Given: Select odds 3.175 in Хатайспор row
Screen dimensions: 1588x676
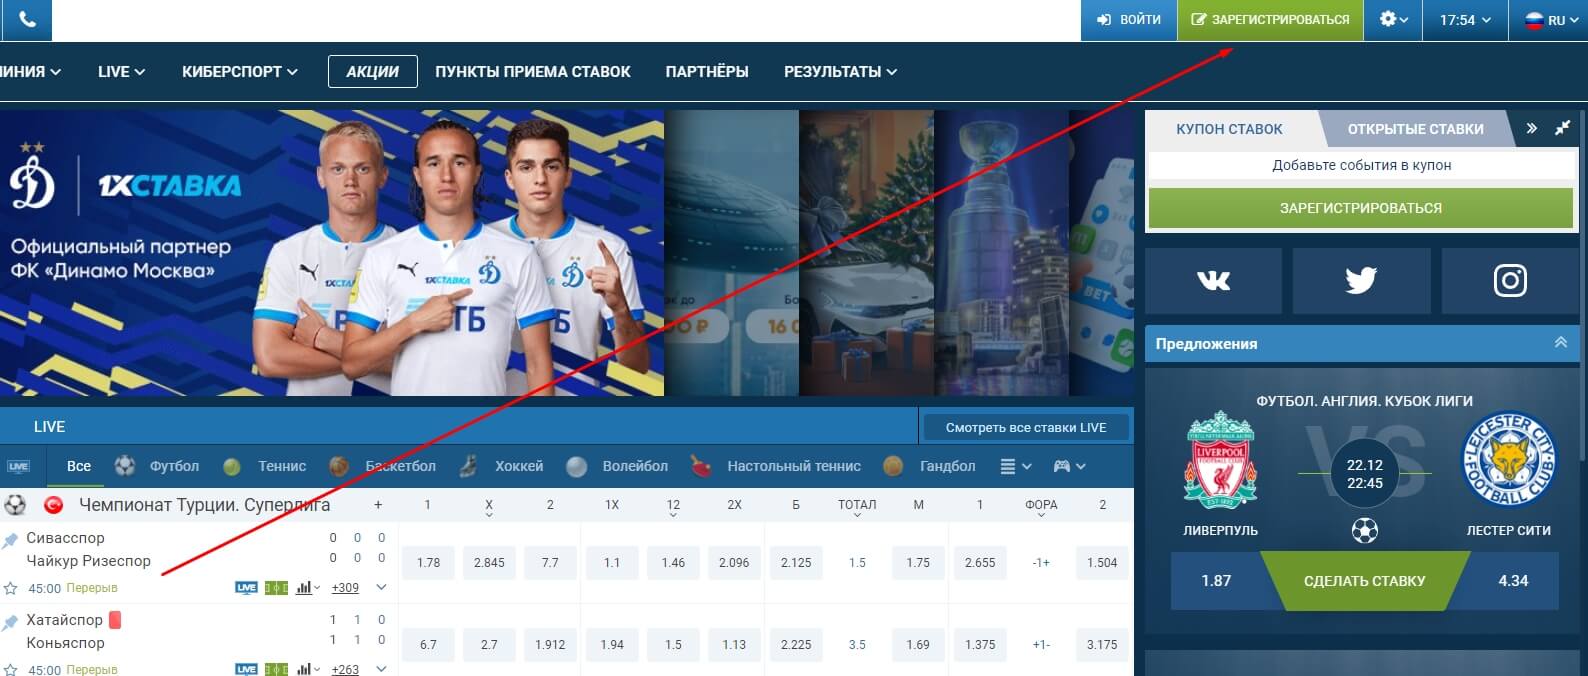Looking at the screenshot, I should (1102, 645).
